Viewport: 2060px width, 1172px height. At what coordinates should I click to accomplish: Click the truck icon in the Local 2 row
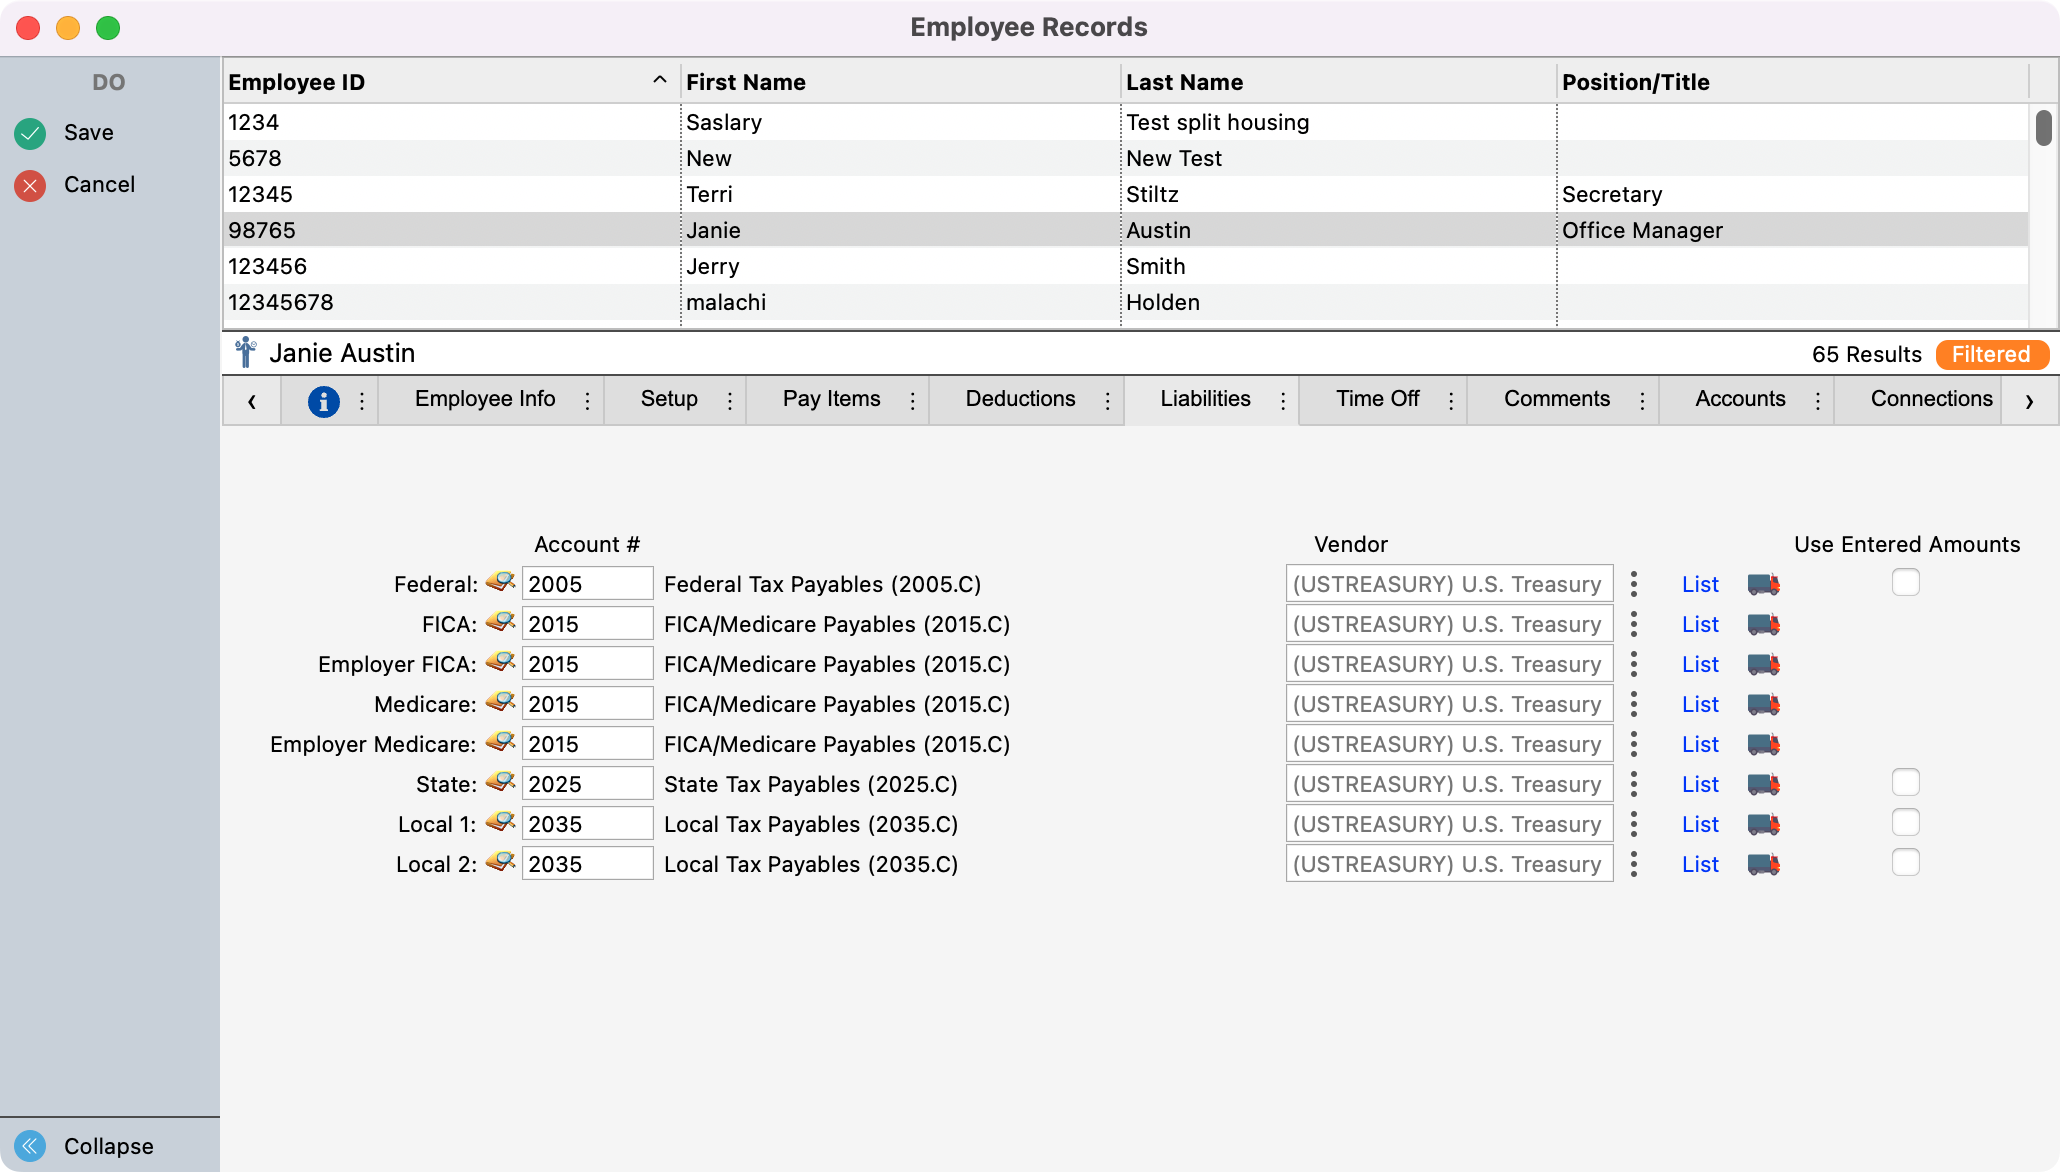pyautogui.click(x=1763, y=865)
